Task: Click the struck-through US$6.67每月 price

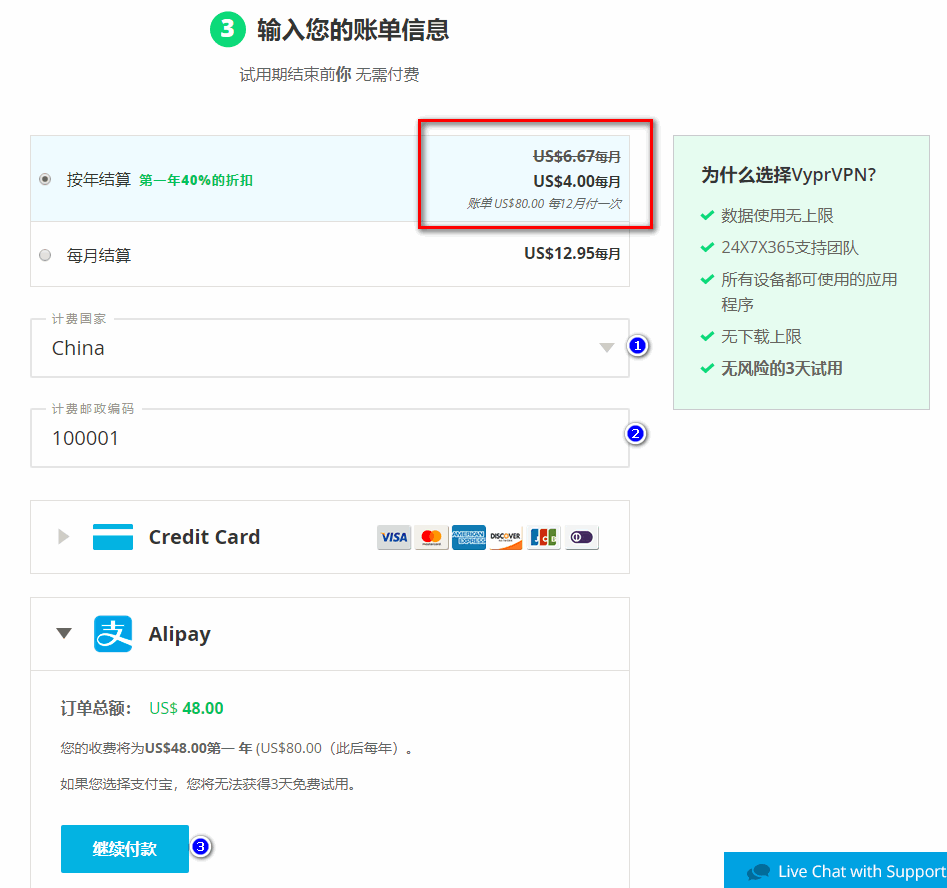Action: point(577,156)
